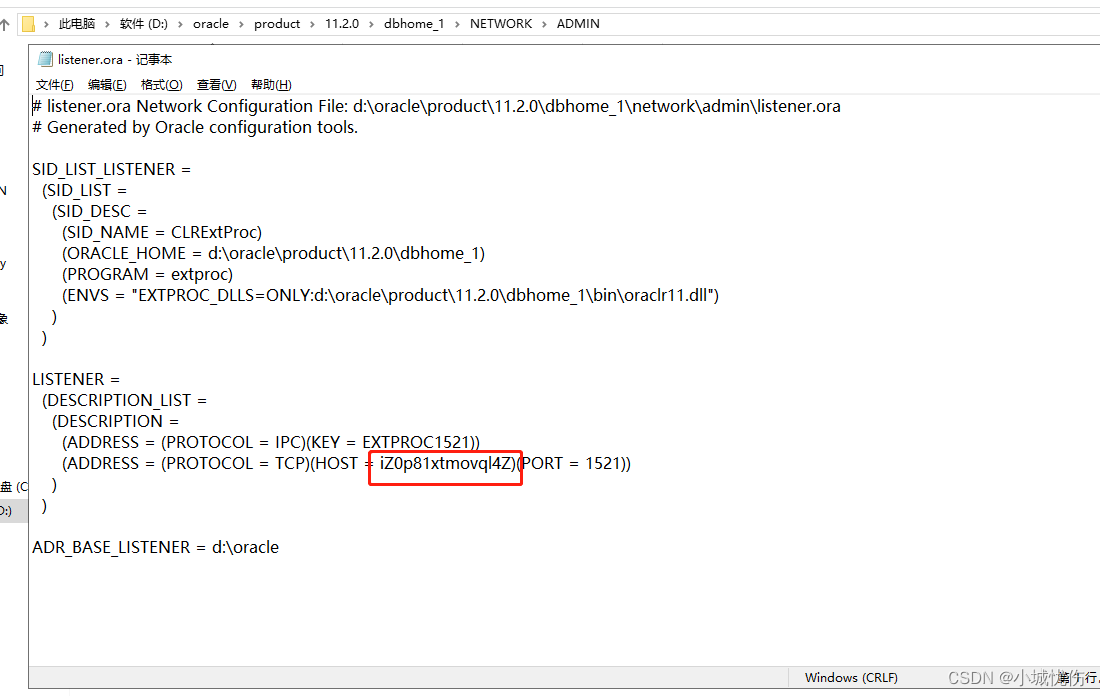Click the Windows (CRLF) status bar indicator
Viewport: 1100px width, 696px height.
[851, 677]
